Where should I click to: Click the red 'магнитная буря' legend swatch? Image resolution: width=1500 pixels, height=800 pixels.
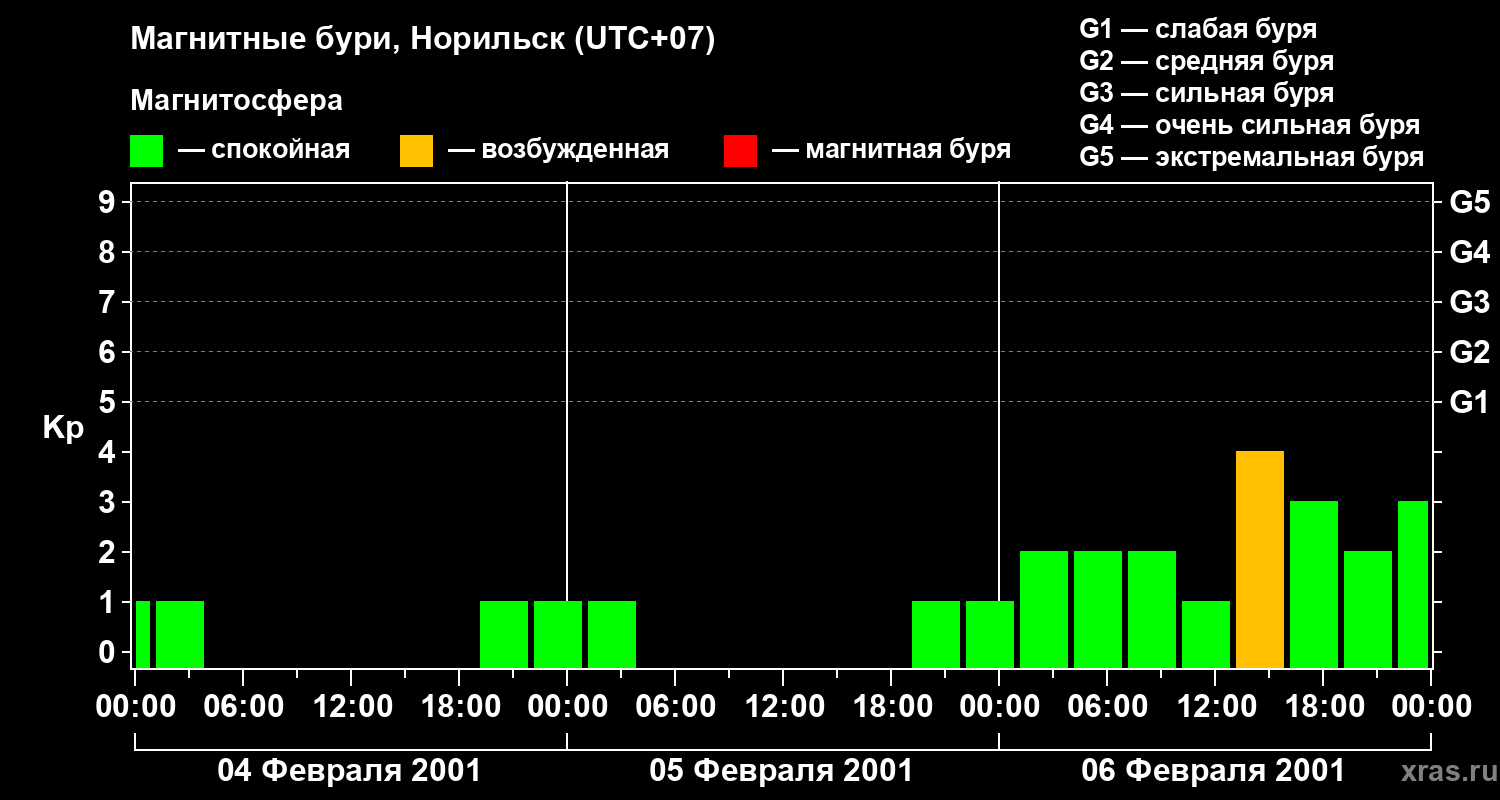[740, 151]
